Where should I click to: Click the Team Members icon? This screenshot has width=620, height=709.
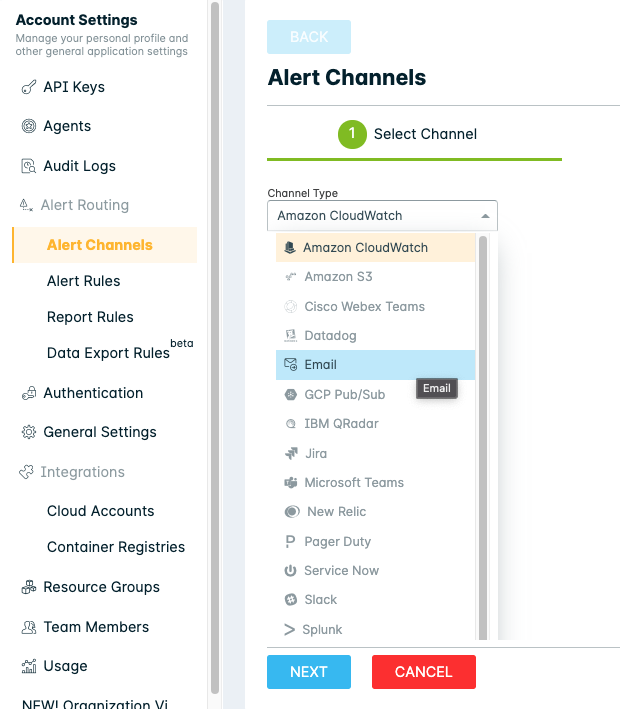tap(29, 627)
